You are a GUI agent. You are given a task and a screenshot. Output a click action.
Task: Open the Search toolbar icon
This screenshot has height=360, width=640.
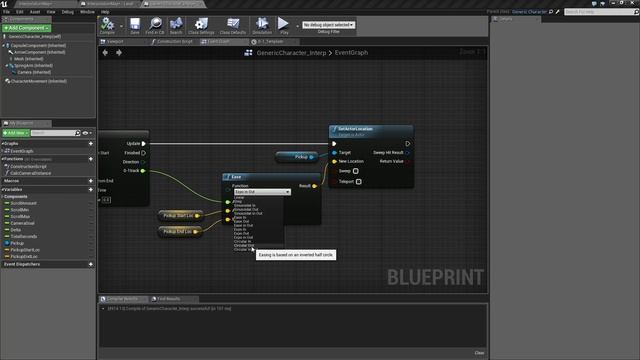point(176,24)
